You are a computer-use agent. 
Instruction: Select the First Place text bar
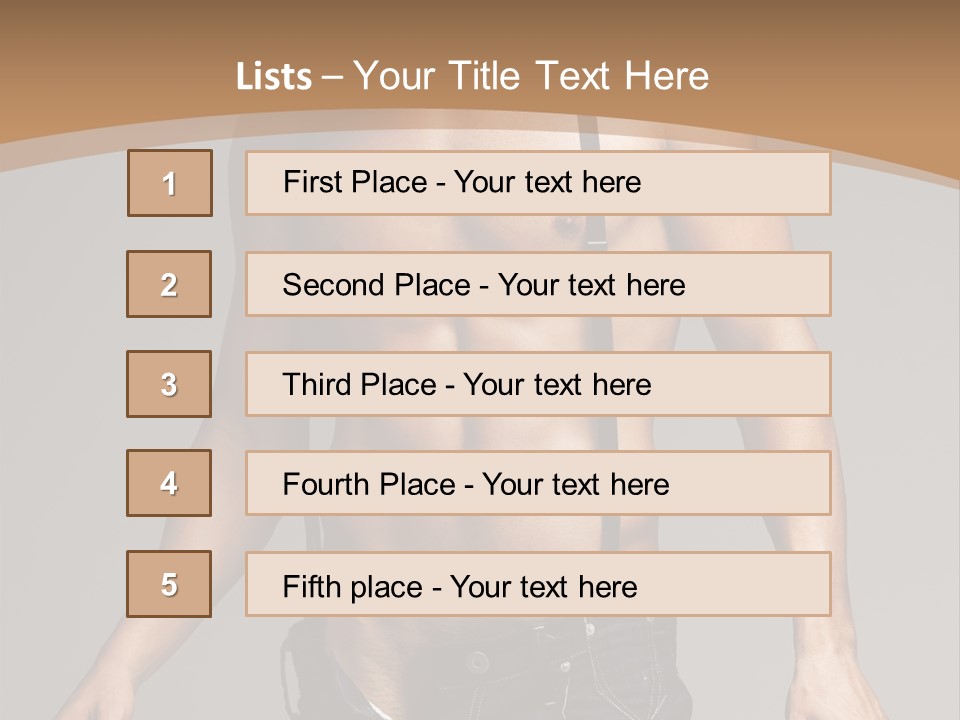538,183
